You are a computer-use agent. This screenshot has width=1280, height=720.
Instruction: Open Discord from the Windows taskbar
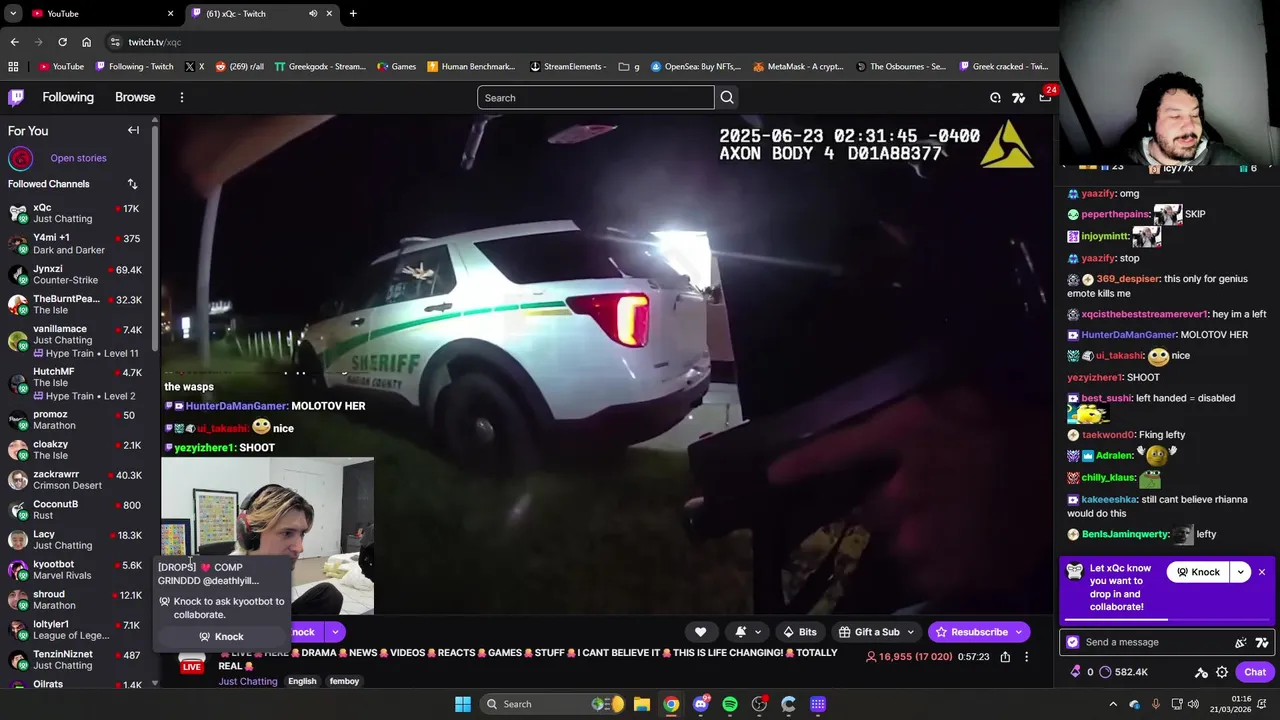701,704
